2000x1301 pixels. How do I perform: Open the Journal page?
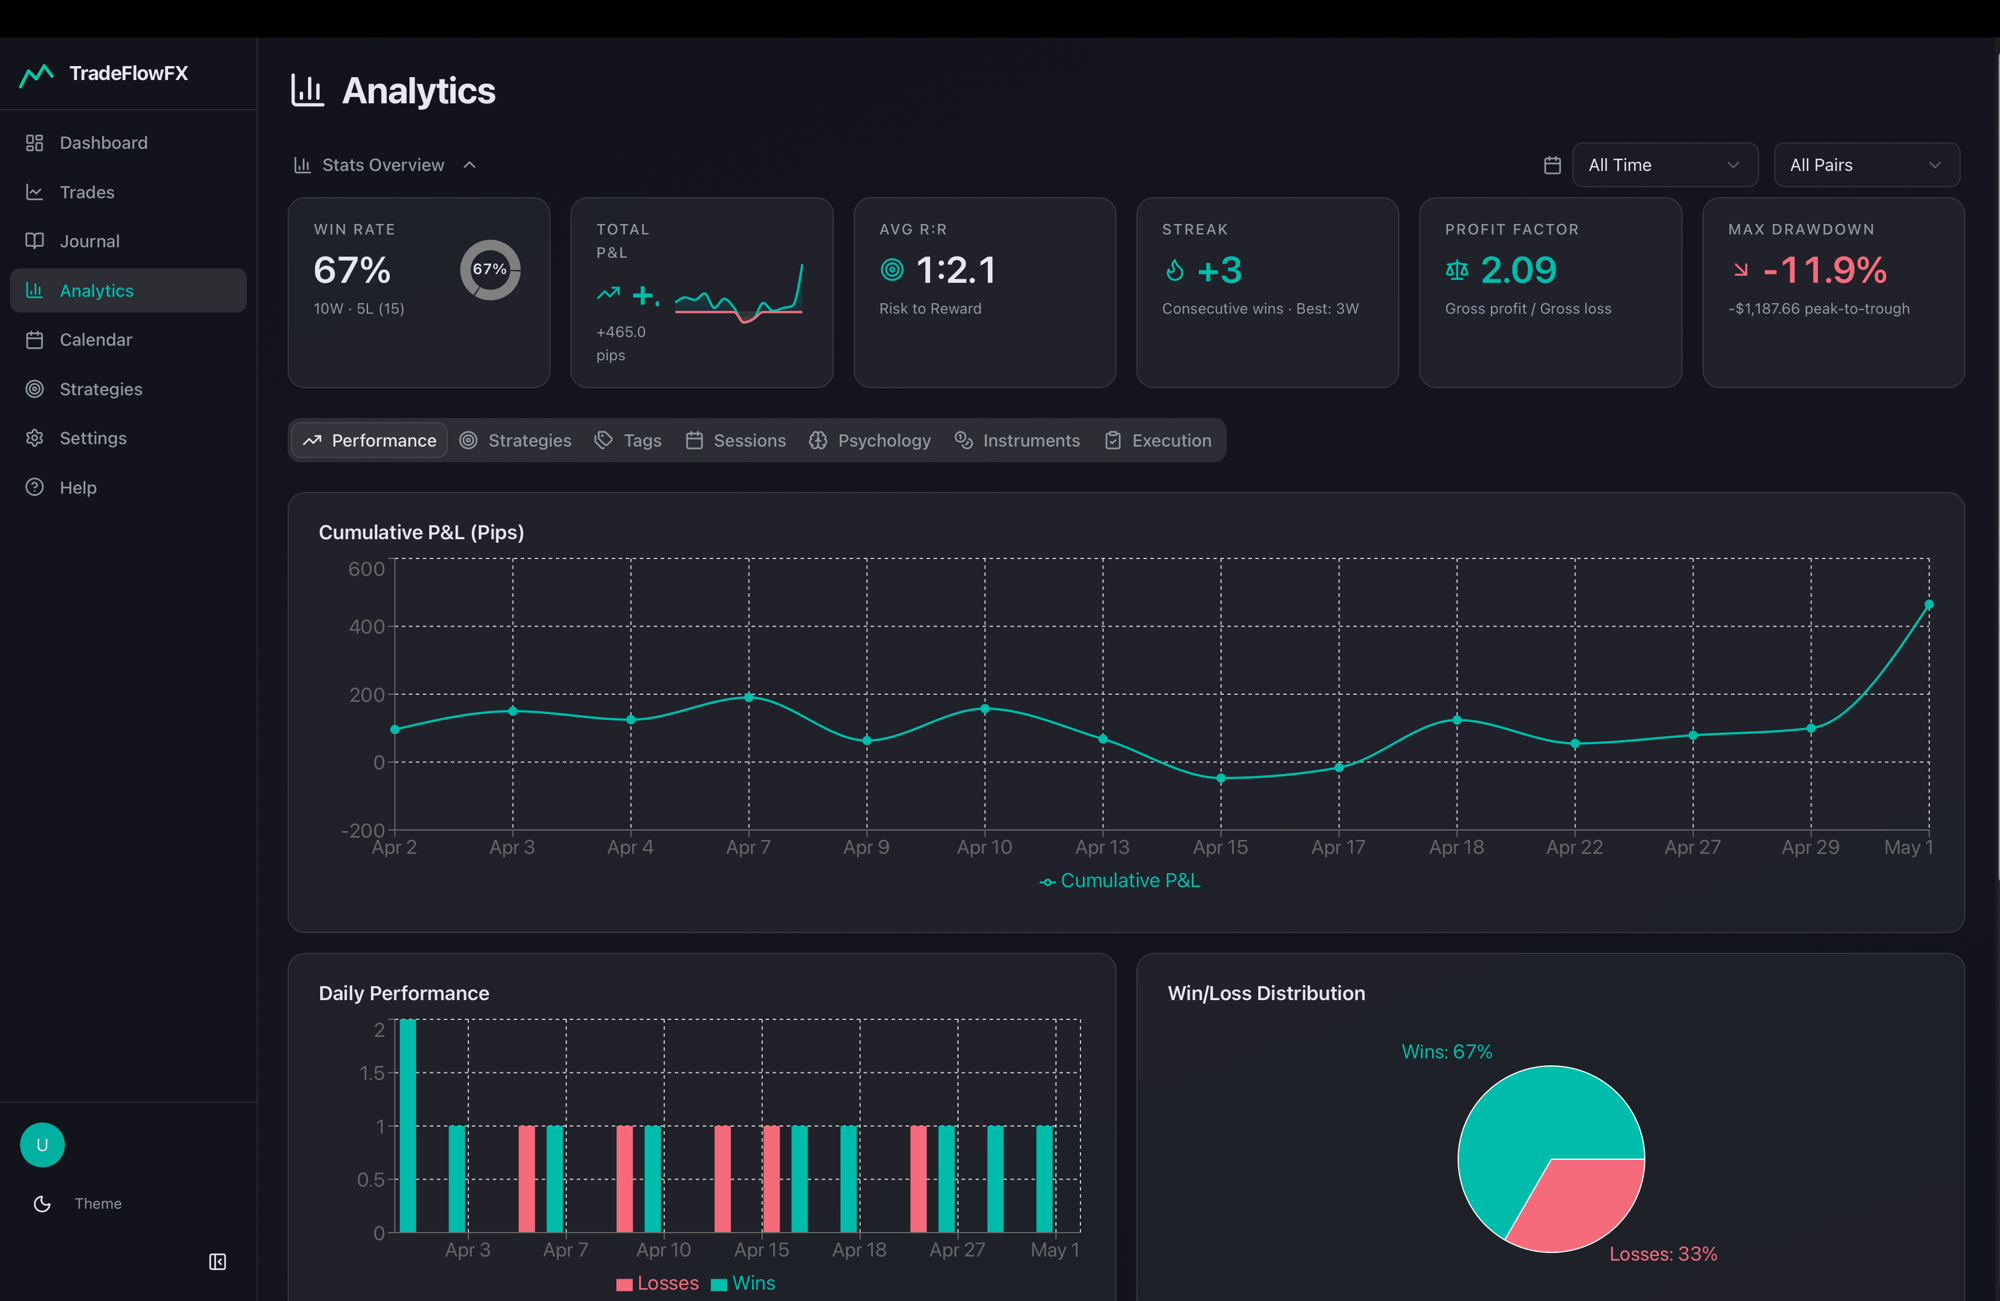point(128,241)
